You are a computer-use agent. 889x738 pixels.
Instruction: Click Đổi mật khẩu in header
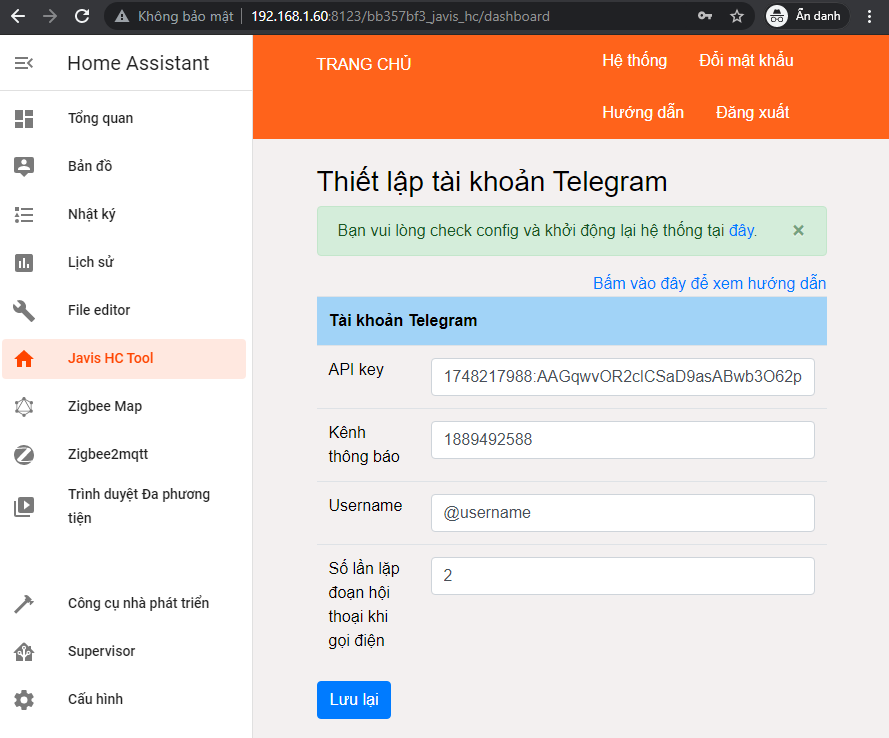[x=746, y=61]
